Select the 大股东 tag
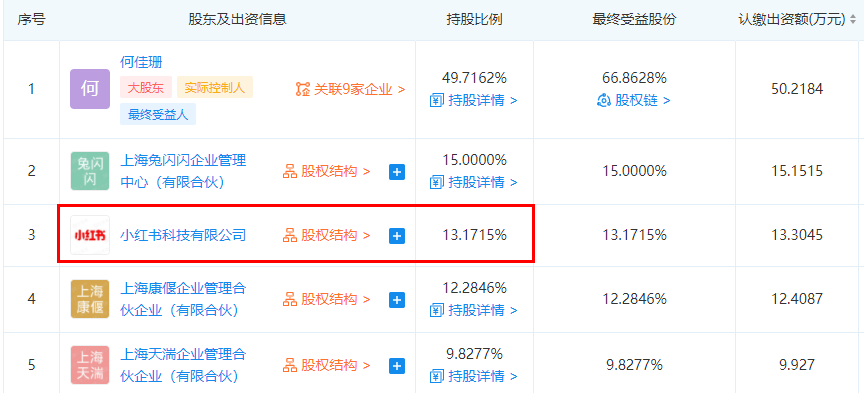Image resolution: width=864 pixels, height=393 pixels. [146, 88]
